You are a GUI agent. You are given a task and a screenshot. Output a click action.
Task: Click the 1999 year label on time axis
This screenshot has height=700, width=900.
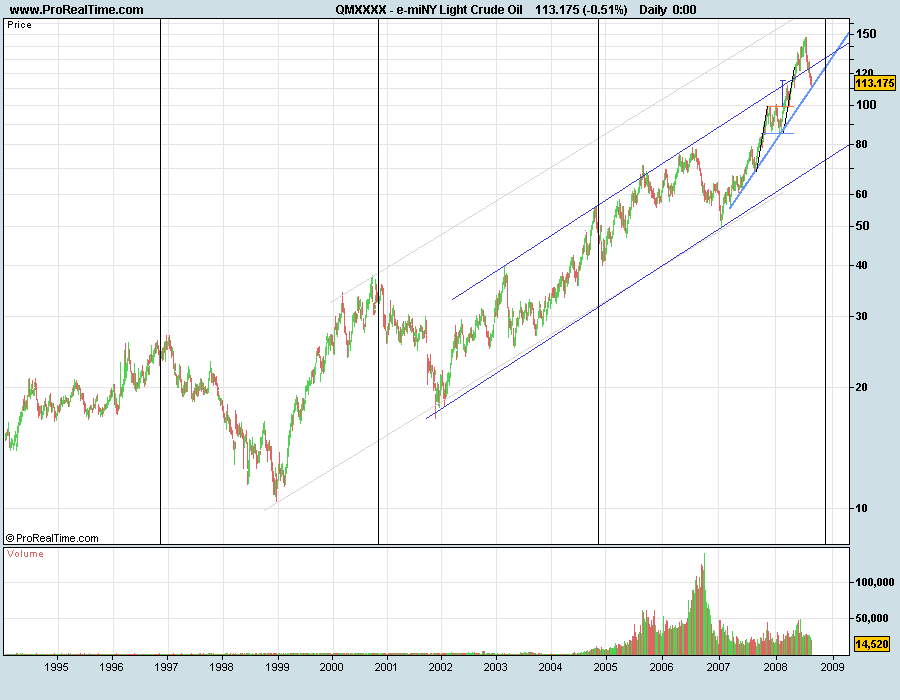[x=277, y=667]
